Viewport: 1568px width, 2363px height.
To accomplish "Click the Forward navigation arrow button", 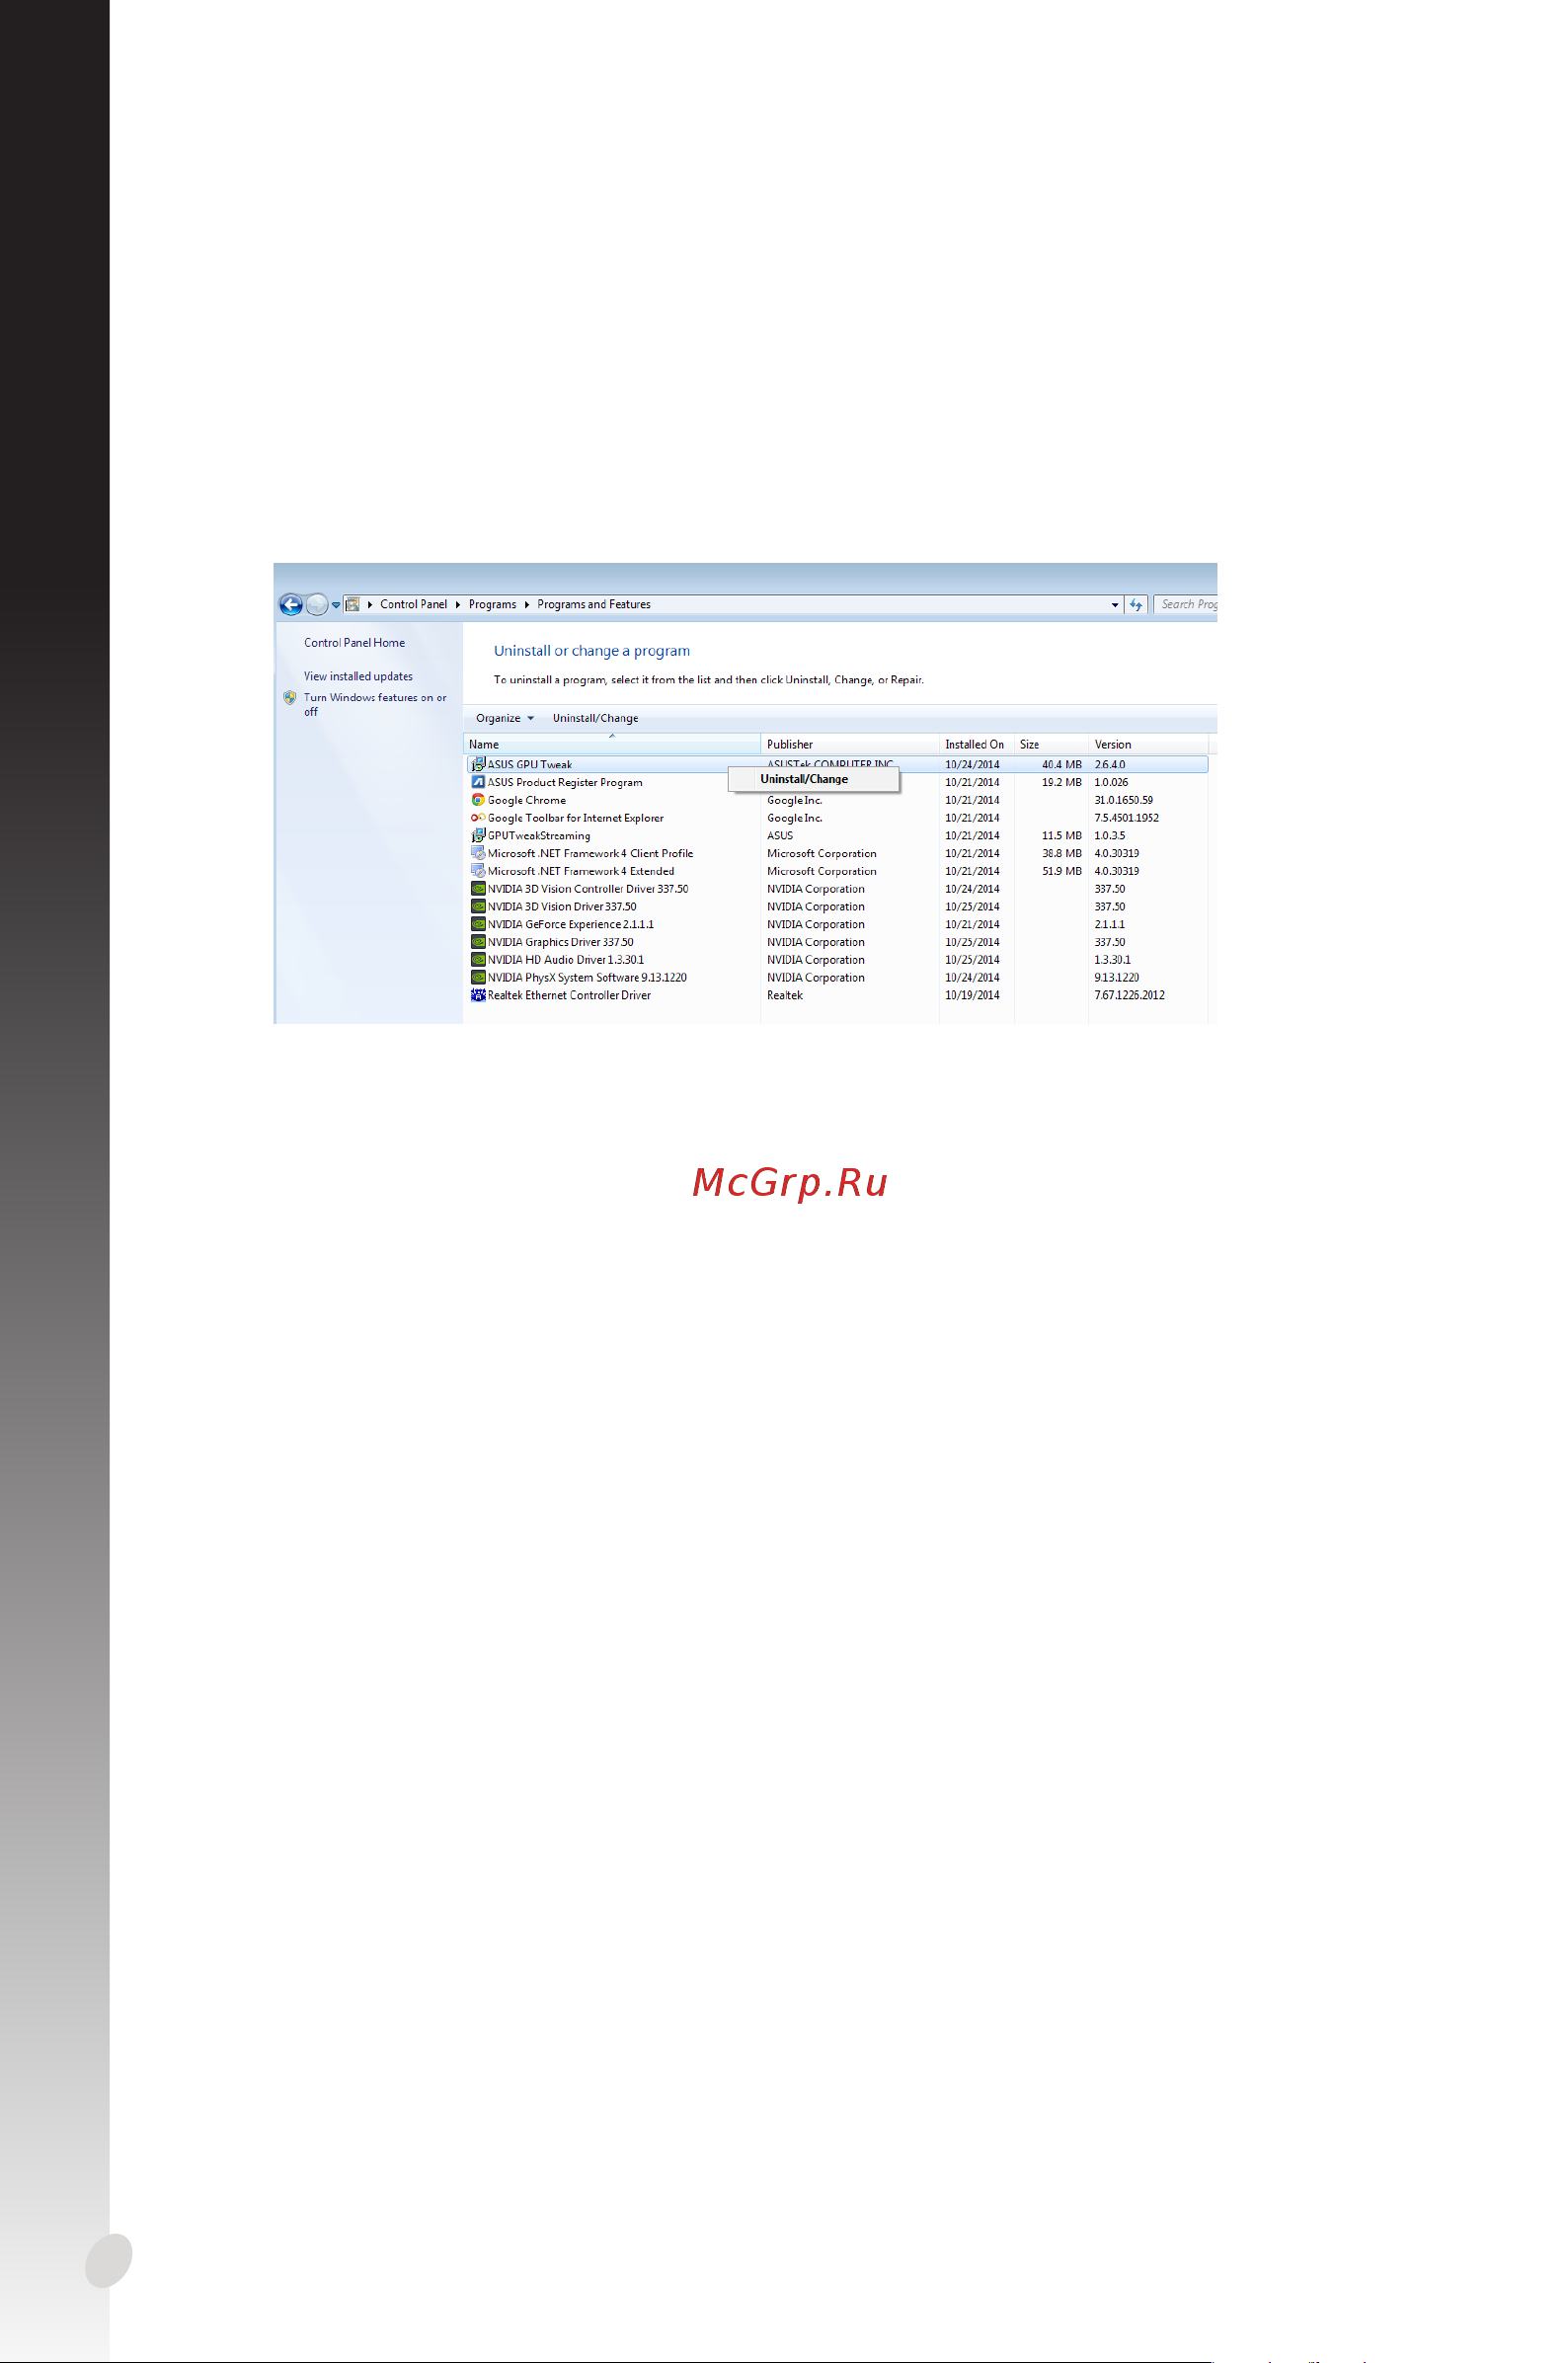I will tap(316, 604).
